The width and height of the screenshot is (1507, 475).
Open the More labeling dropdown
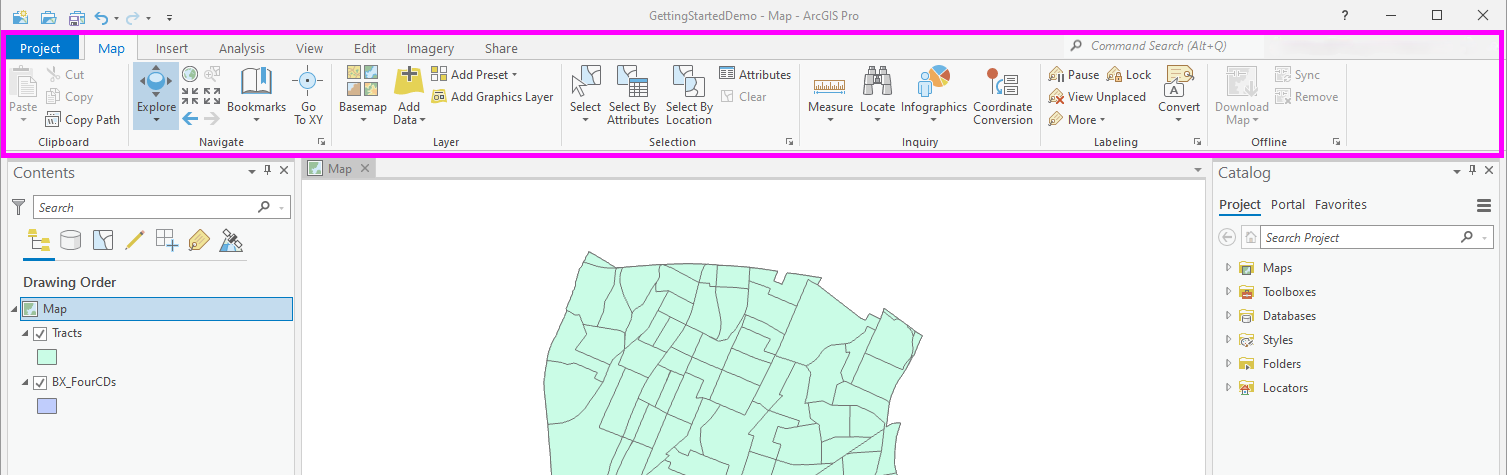tap(1077, 119)
